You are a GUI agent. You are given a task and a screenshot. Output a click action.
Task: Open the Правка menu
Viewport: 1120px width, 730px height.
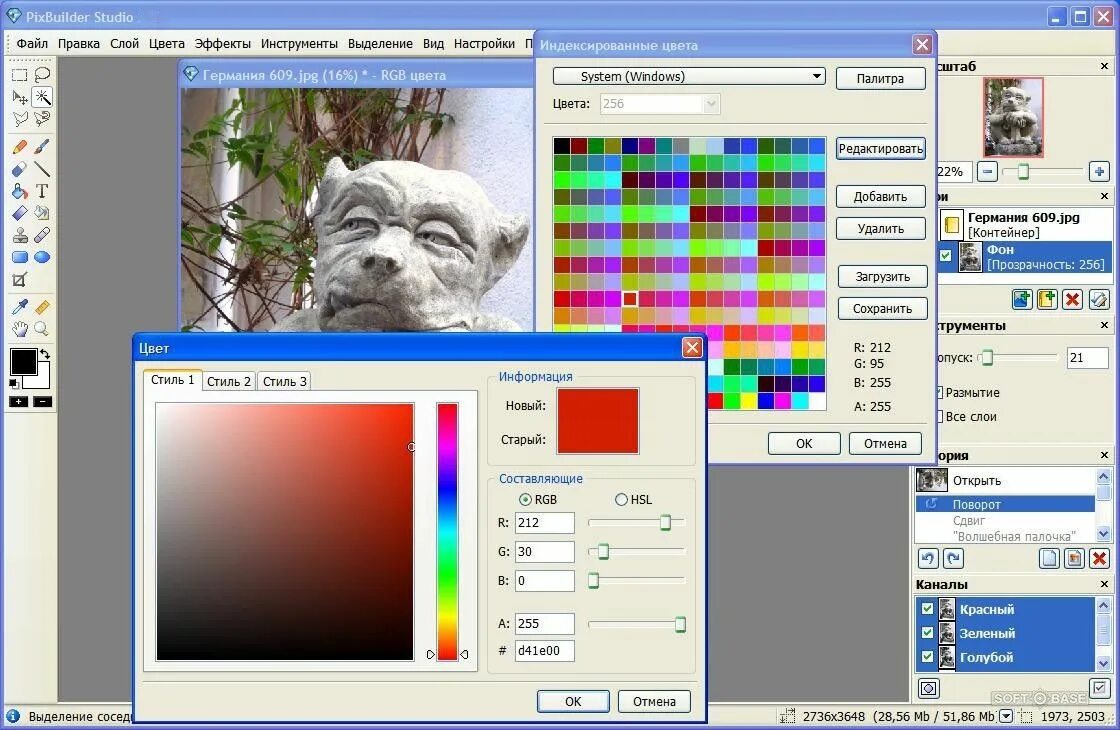[79, 44]
